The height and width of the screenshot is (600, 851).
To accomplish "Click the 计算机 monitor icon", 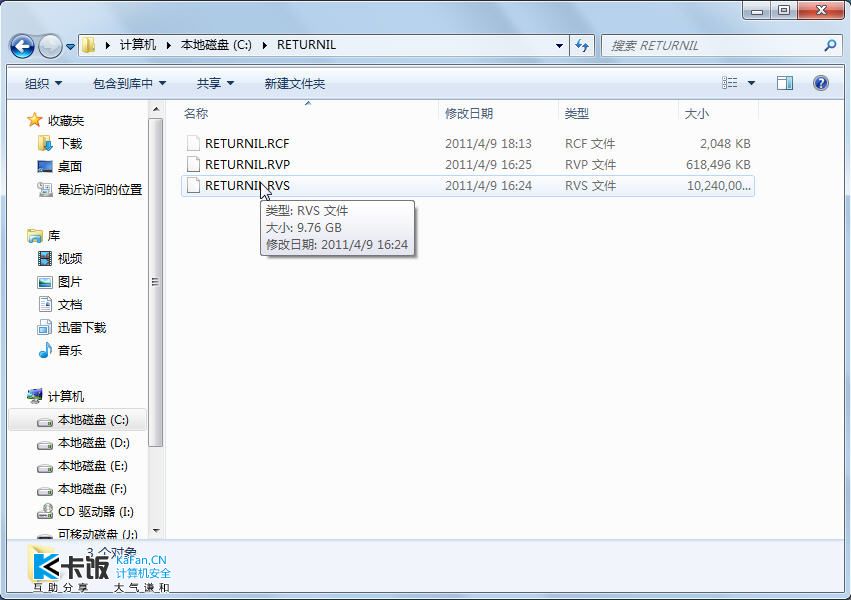I will coord(34,396).
